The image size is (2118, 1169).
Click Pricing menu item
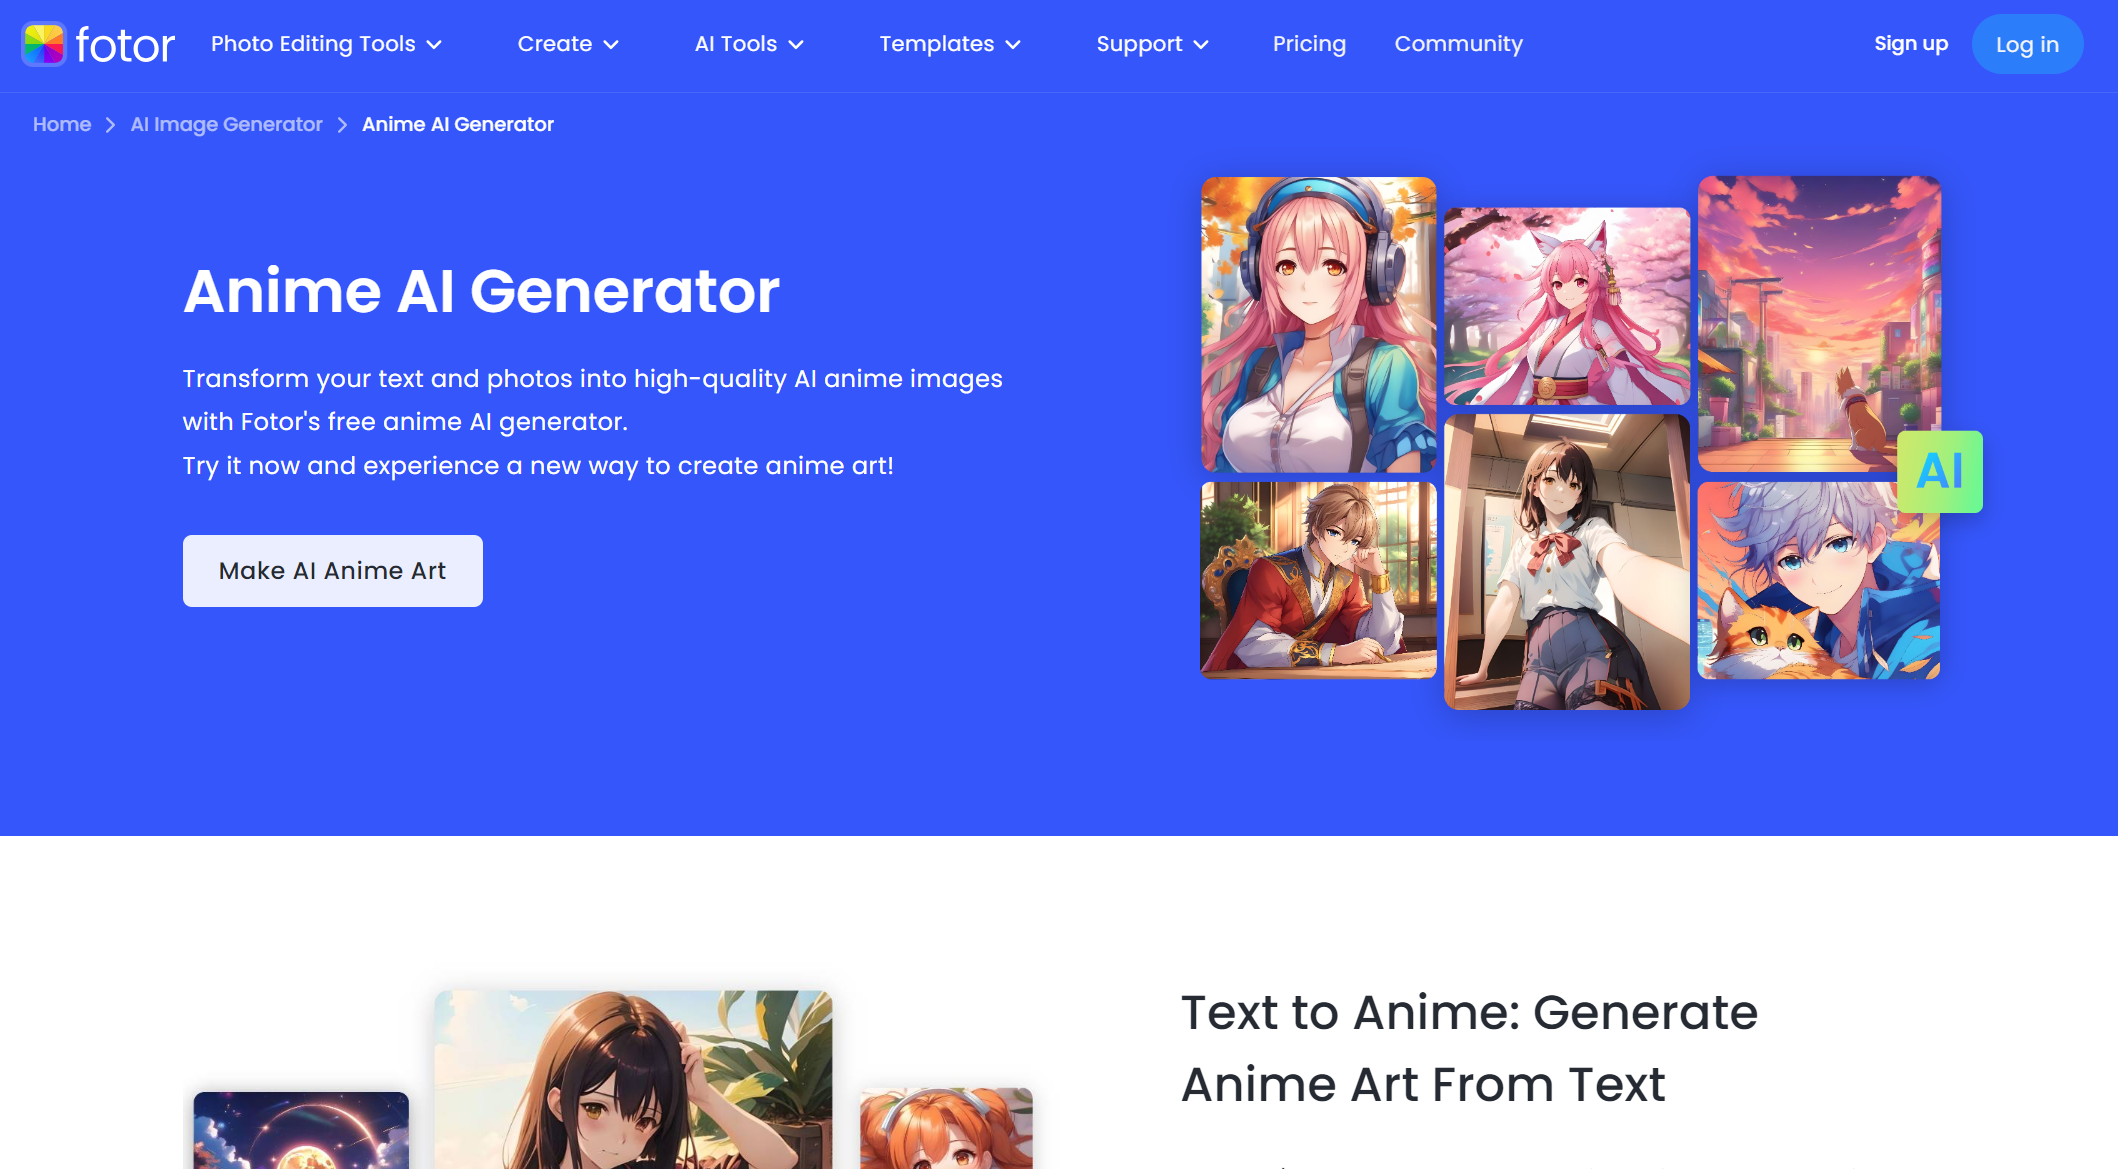point(1308,43)
